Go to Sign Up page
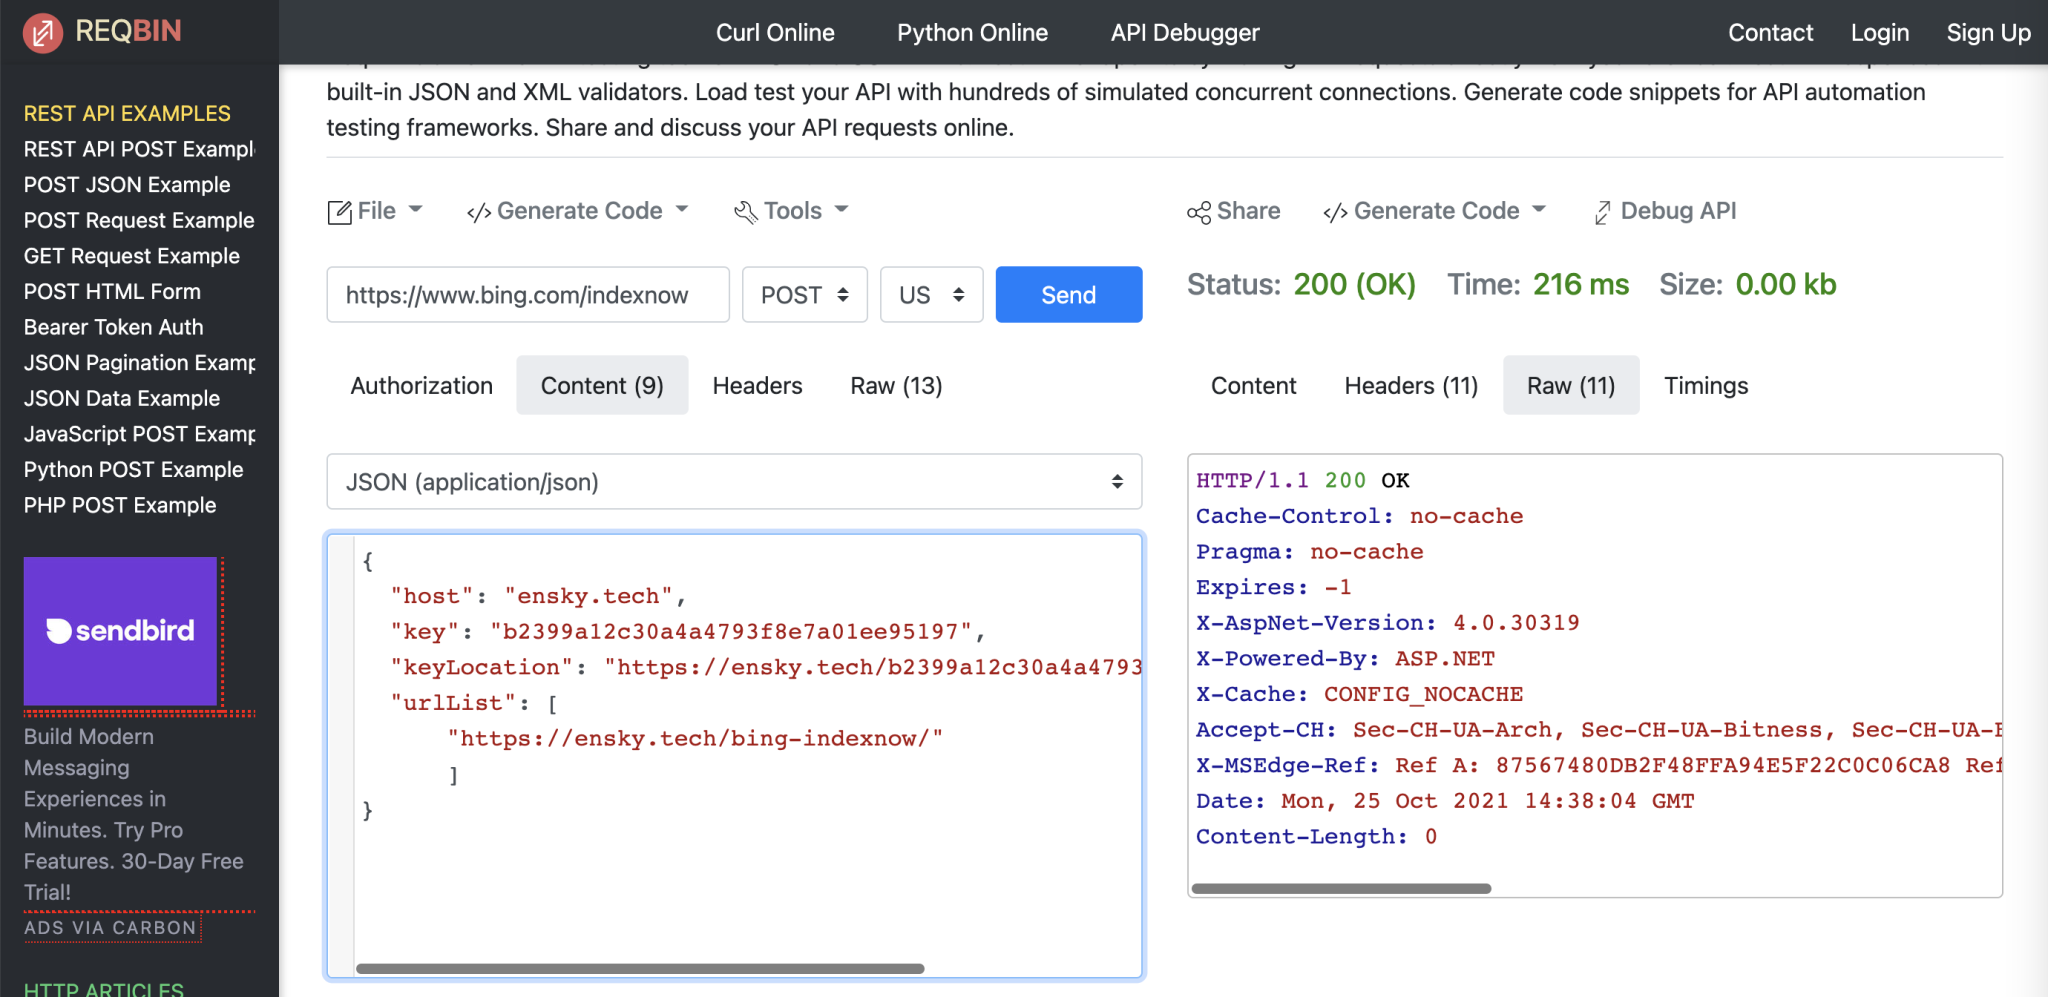The width and height of the screenshot is (2048, 997). 1987,33
